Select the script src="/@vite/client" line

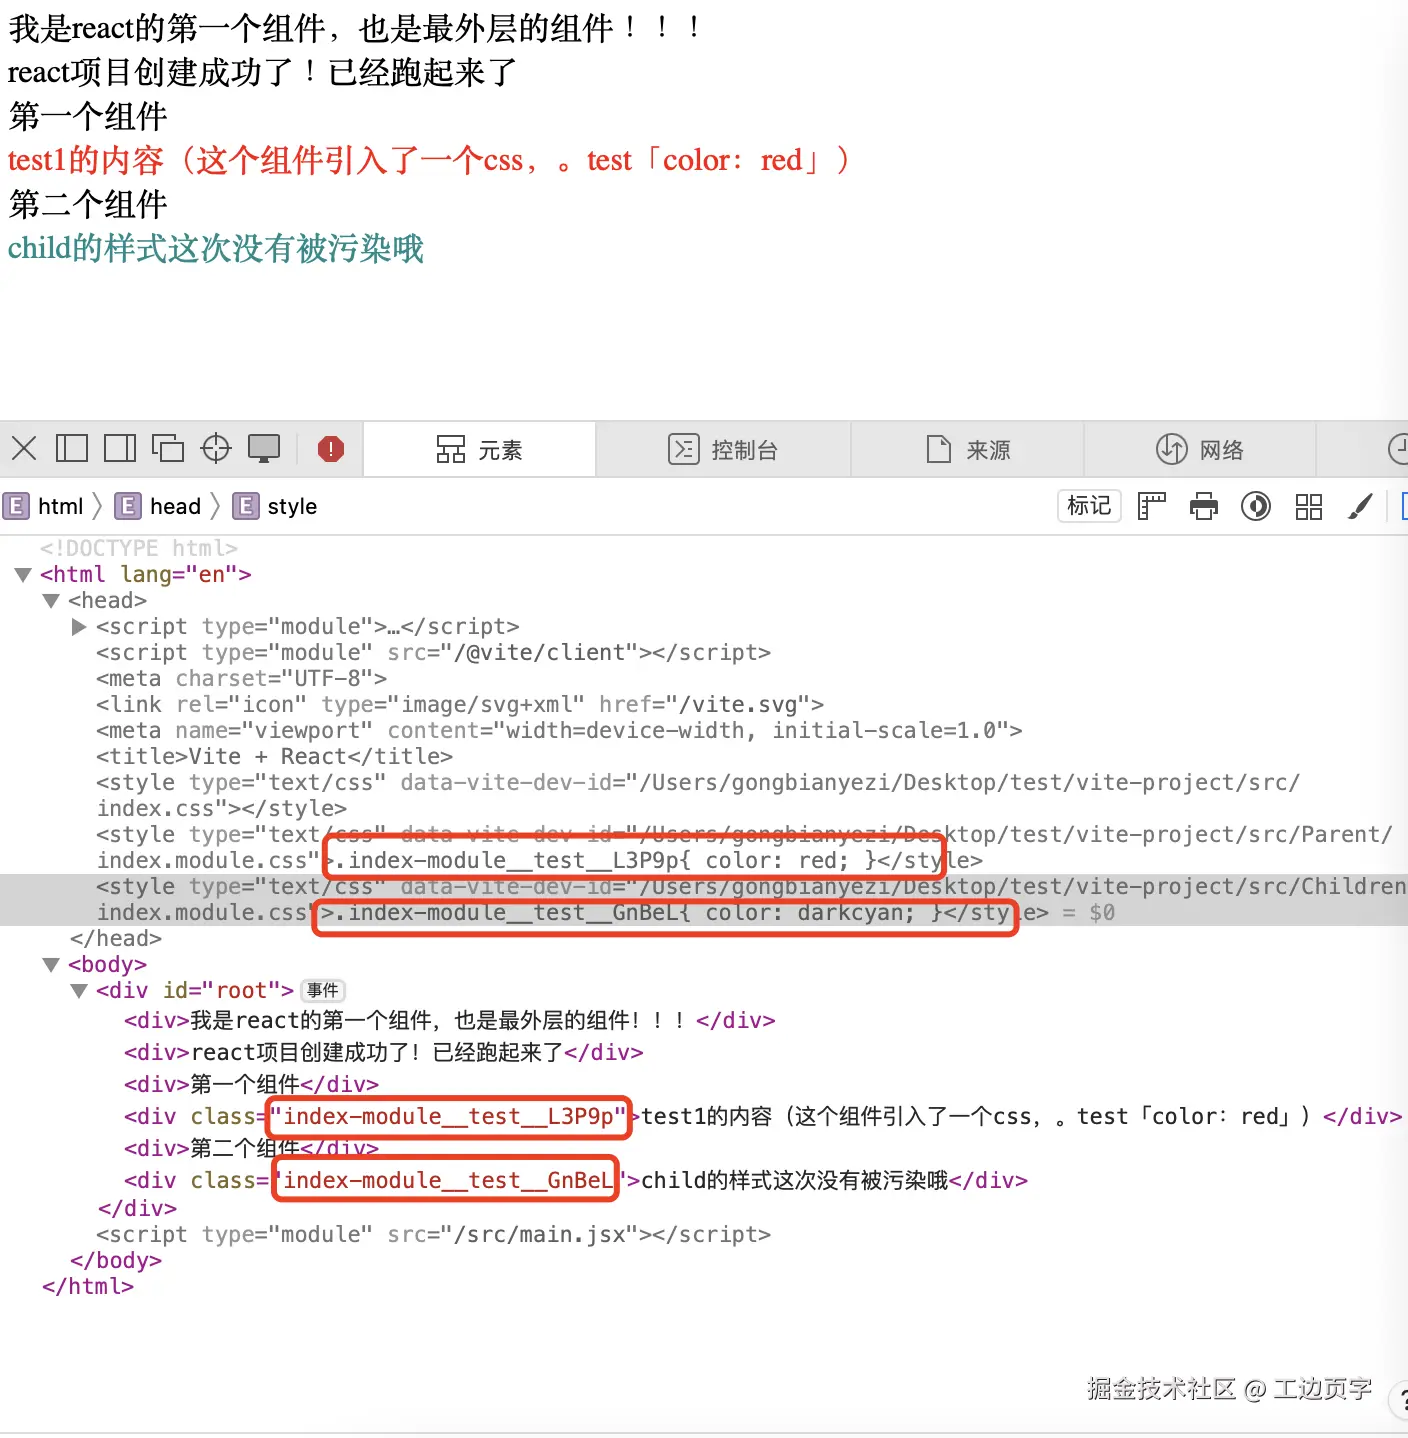click(x=433, y=652)
